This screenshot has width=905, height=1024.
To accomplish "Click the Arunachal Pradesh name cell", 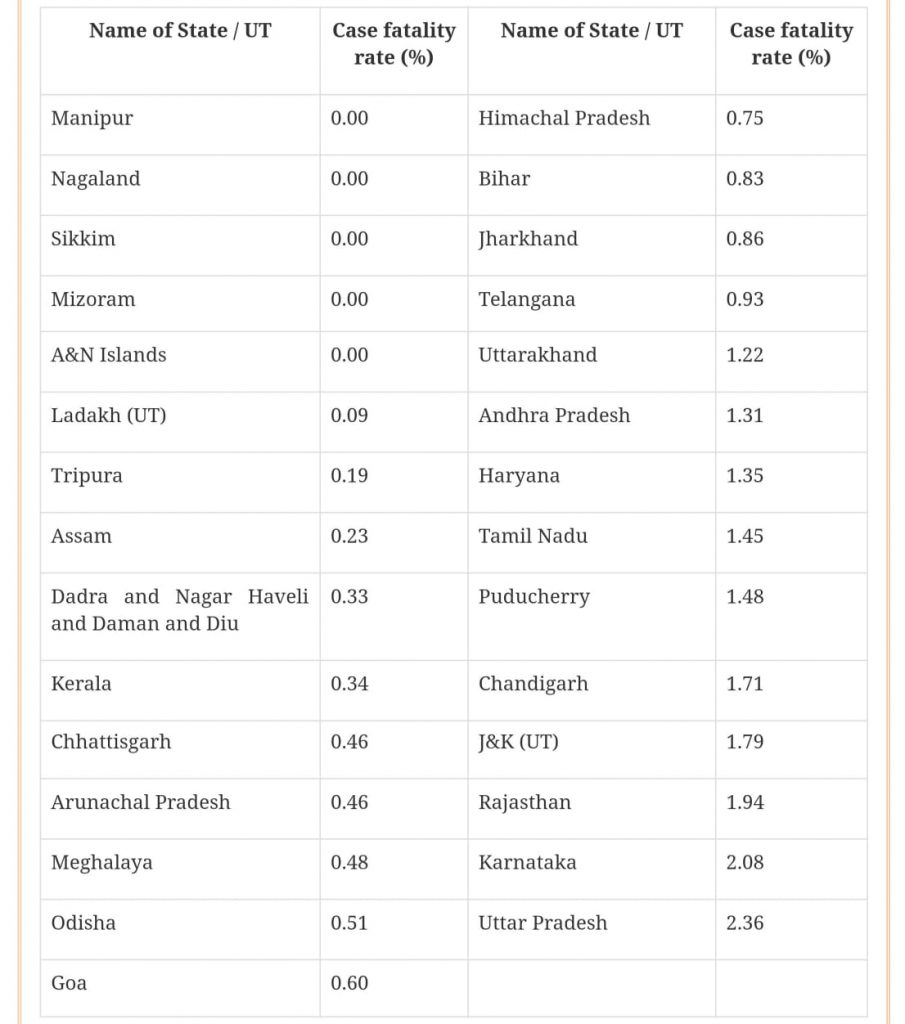I will tap(180, 808).
